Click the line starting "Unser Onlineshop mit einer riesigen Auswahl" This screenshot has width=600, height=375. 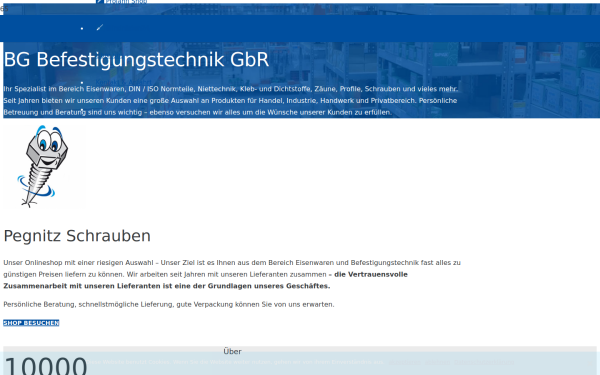(232, 262)
